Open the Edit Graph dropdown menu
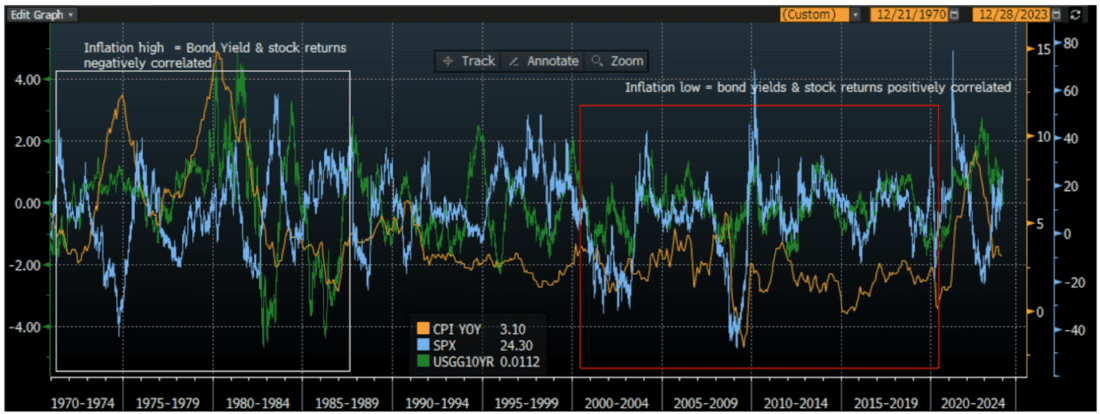The width and height of the screenshot is (1100, 414). pos(42,15)
